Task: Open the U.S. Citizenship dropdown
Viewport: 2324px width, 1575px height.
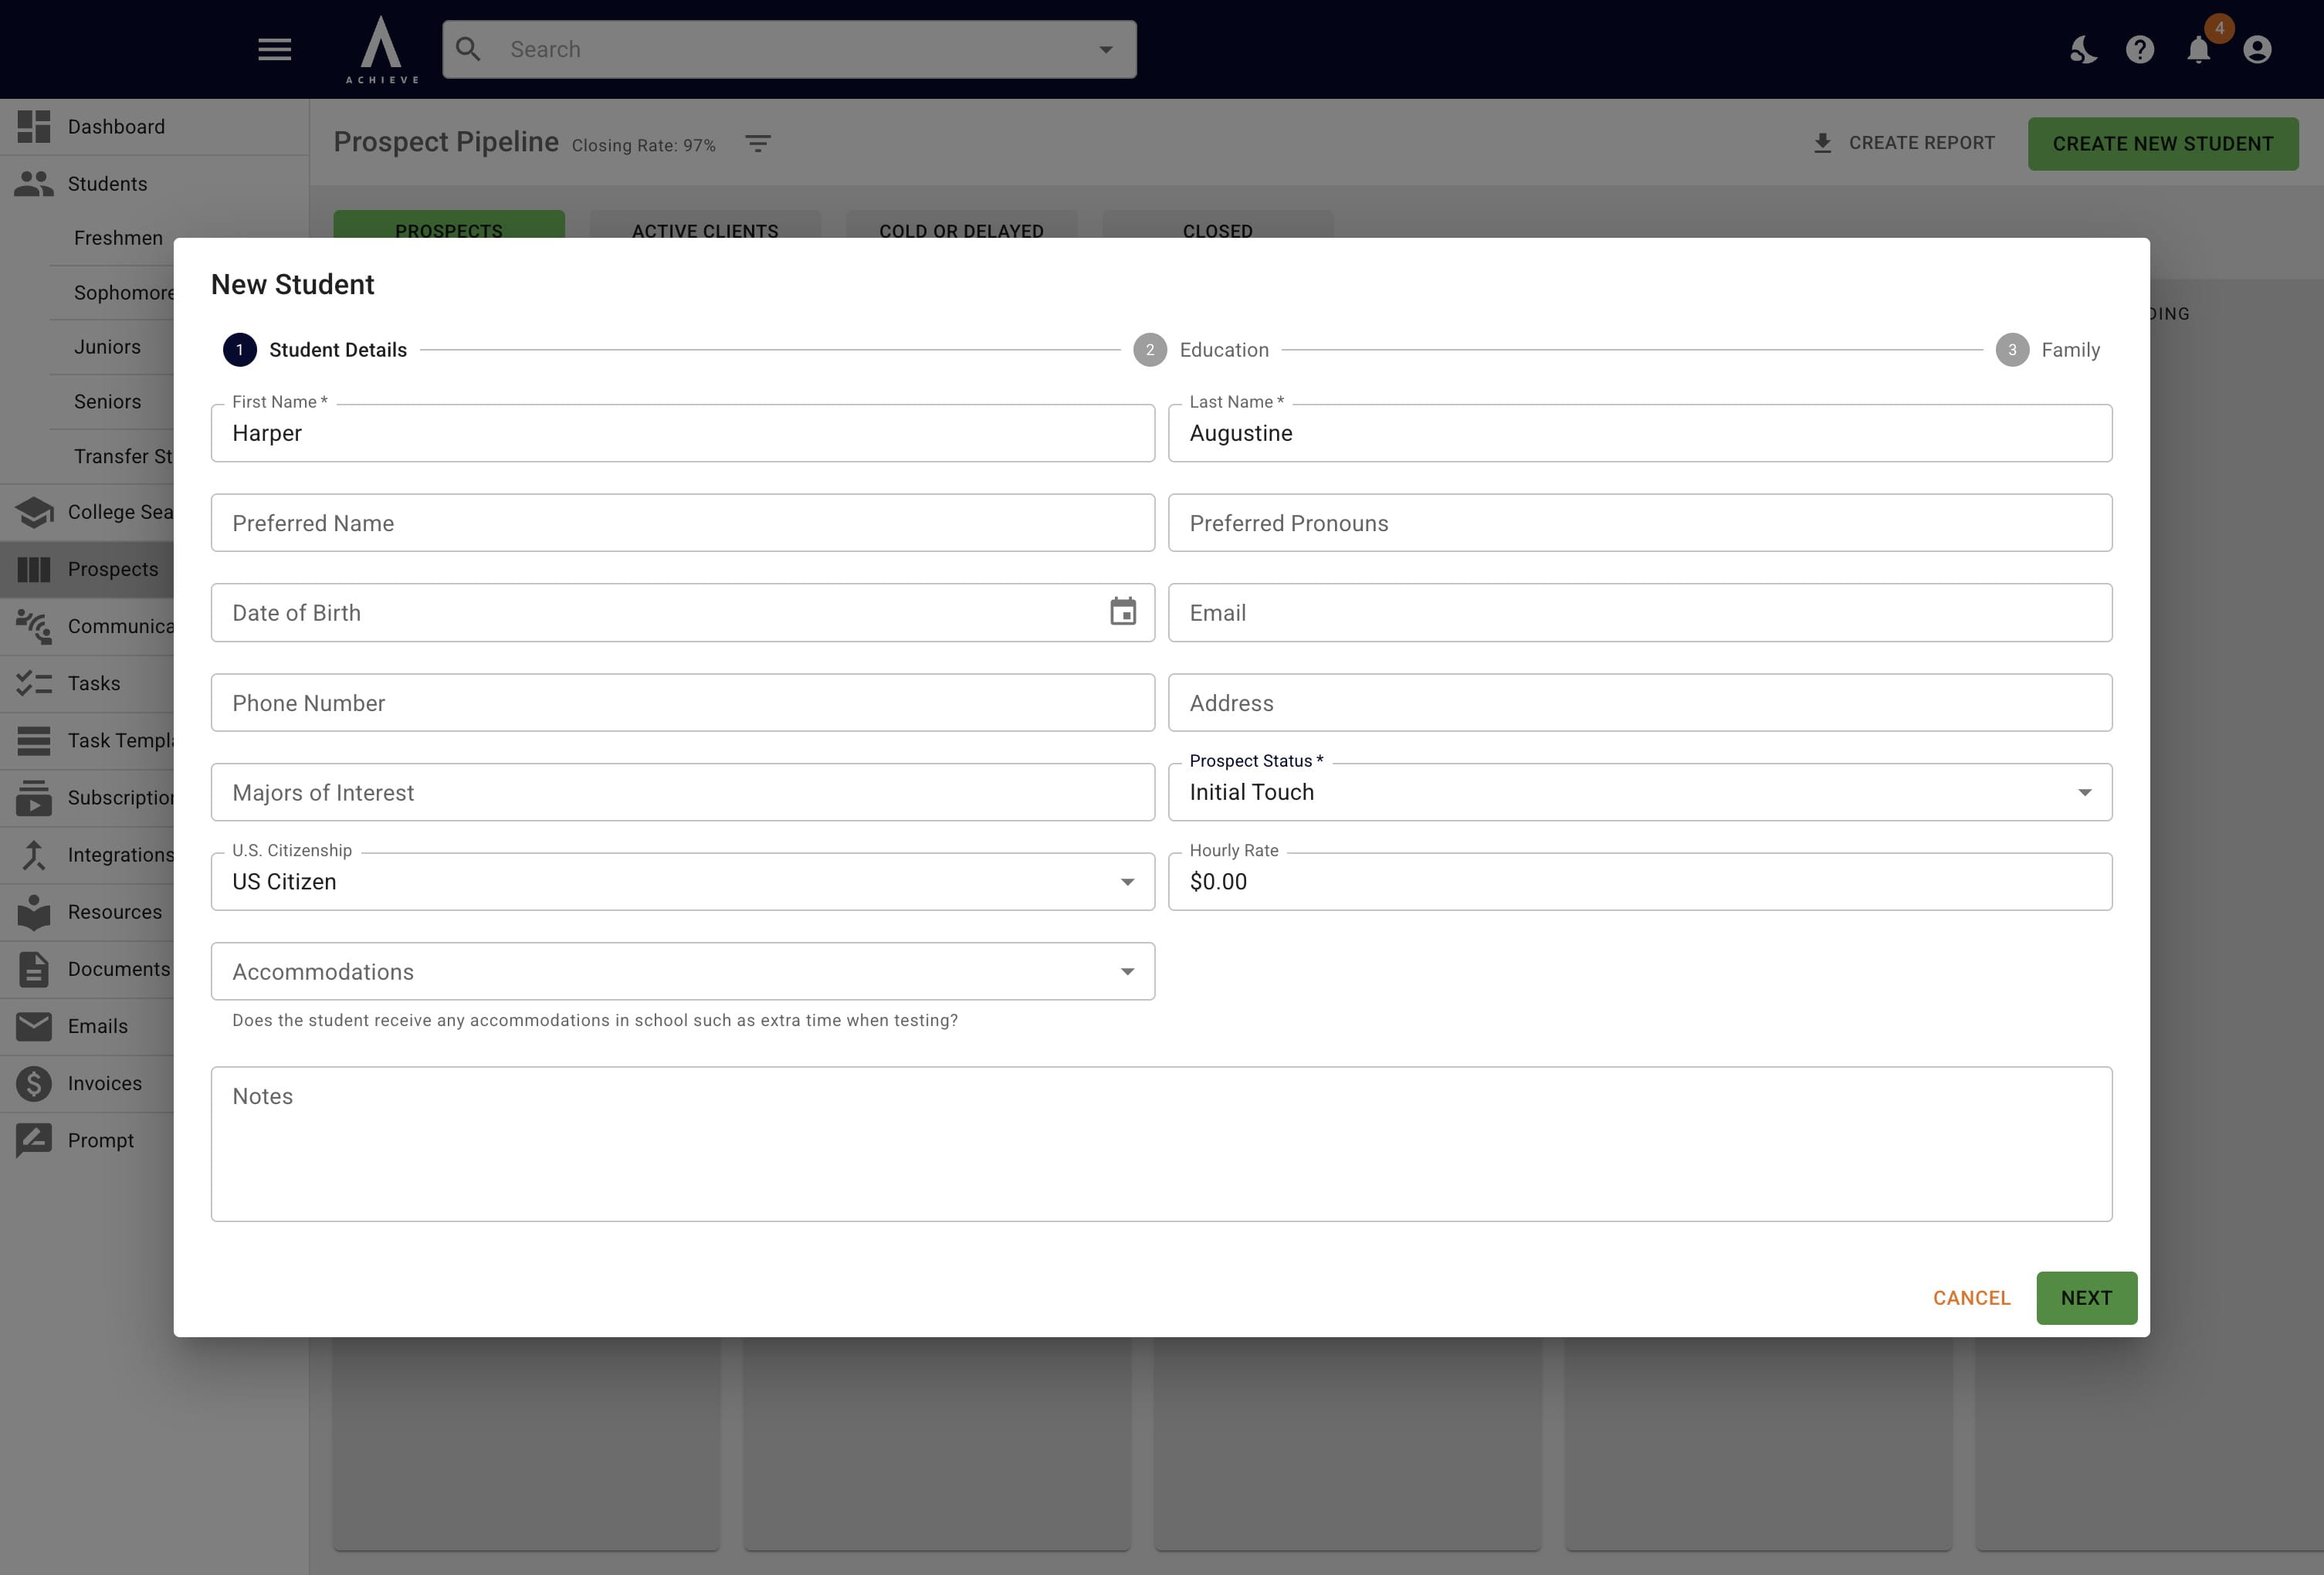Action: 683,882
